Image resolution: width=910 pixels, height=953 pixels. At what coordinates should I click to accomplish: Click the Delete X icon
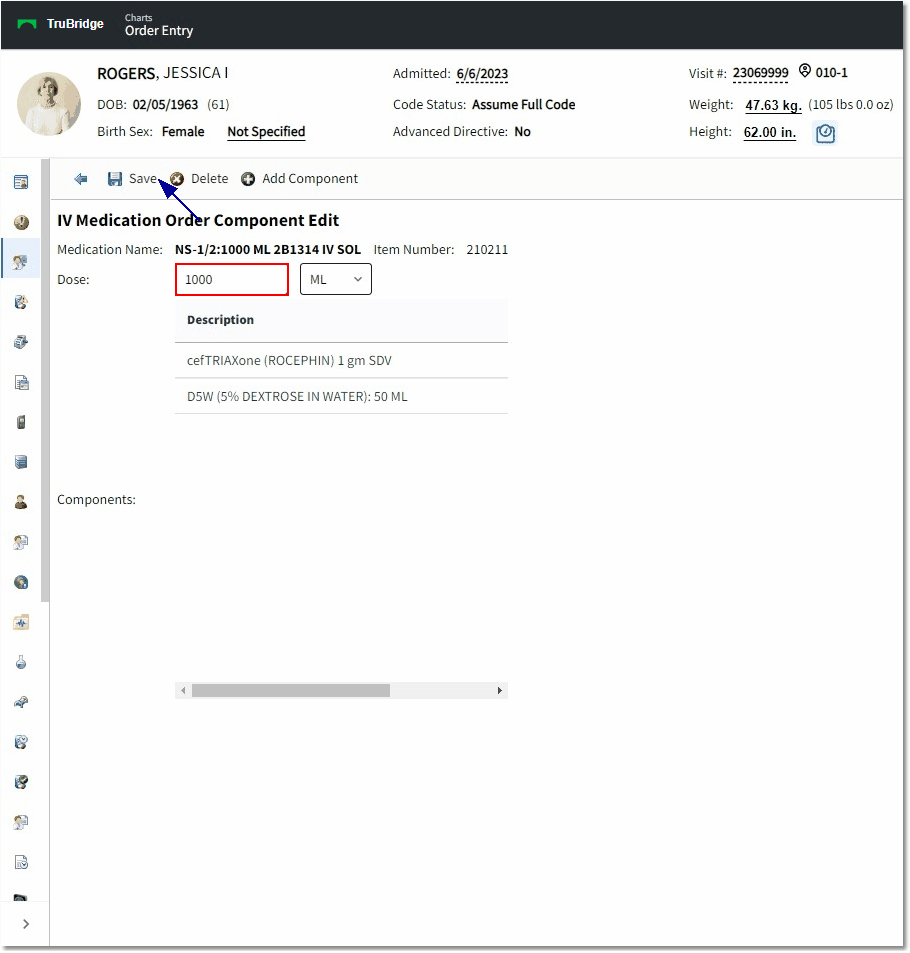click(x=177, y=179)
